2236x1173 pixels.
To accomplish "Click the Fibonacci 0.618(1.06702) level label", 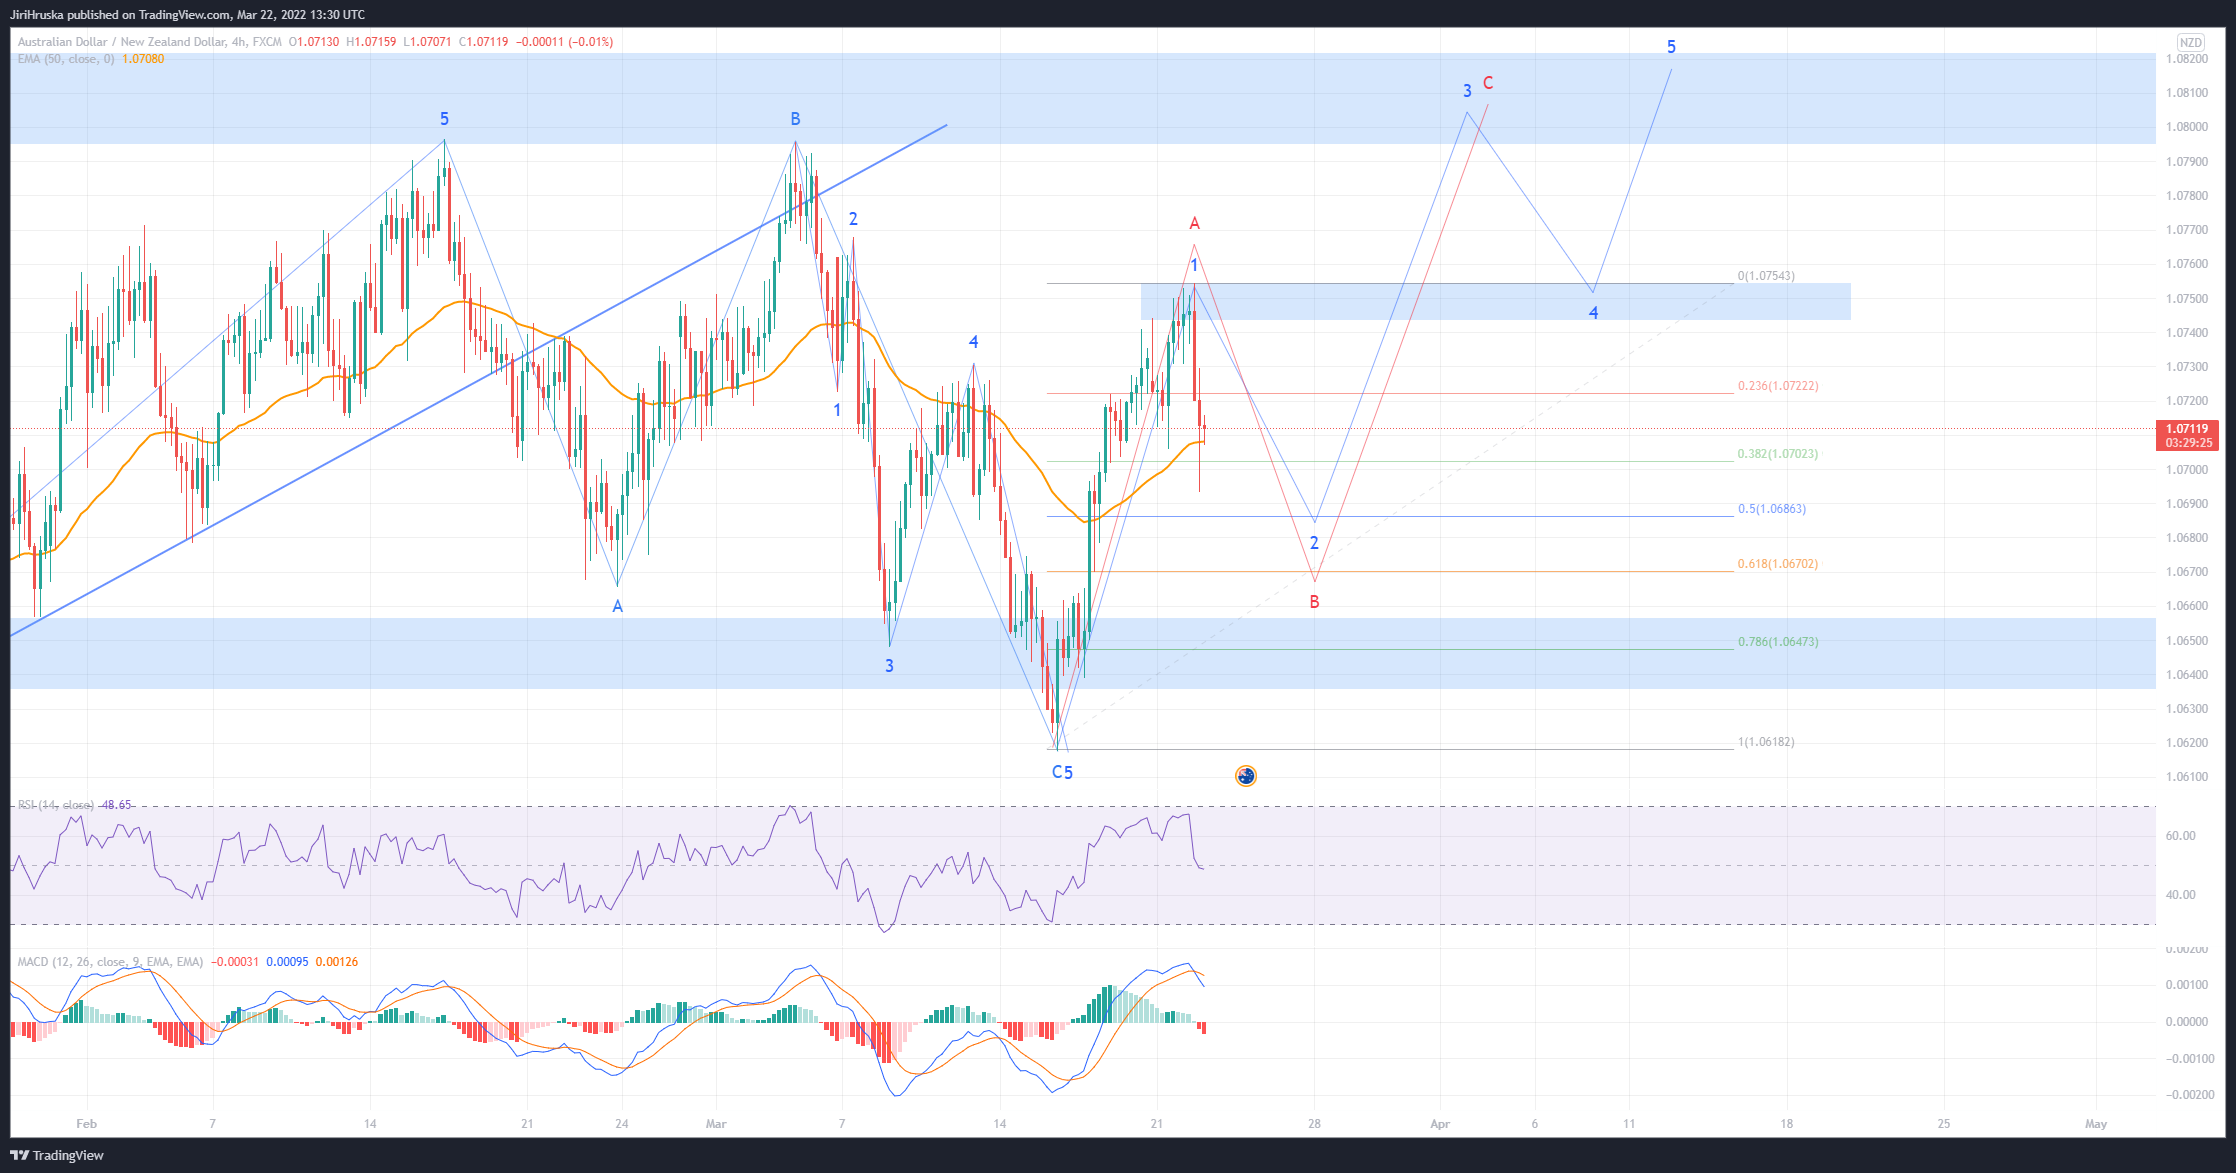I will pyautogui.click(x=1778, y=564).
